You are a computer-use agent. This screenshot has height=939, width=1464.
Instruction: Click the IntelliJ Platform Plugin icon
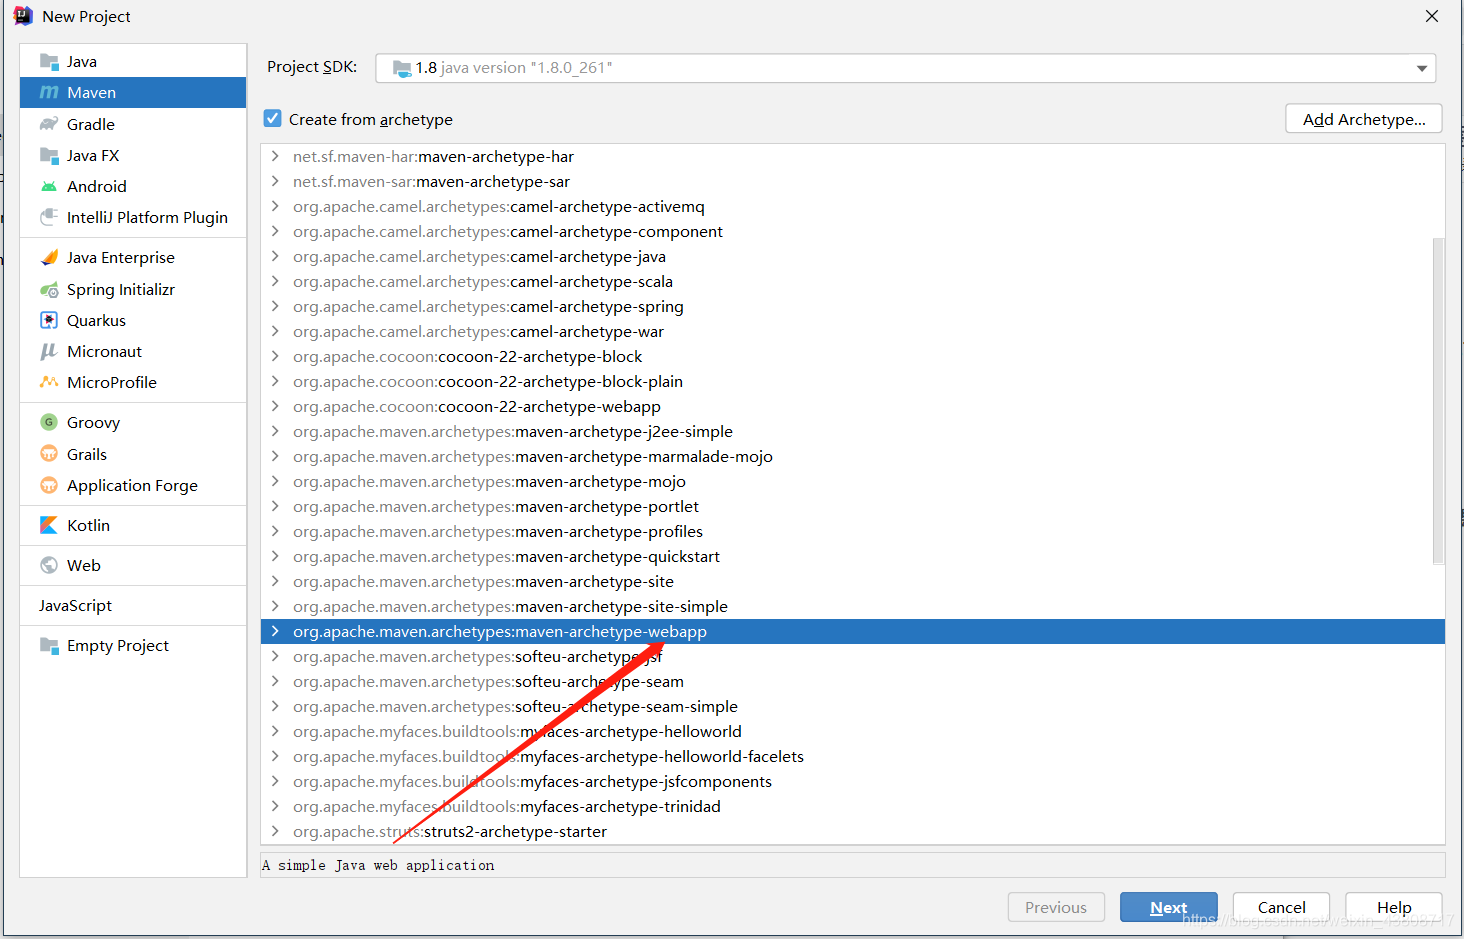click(x=49, y=217)
